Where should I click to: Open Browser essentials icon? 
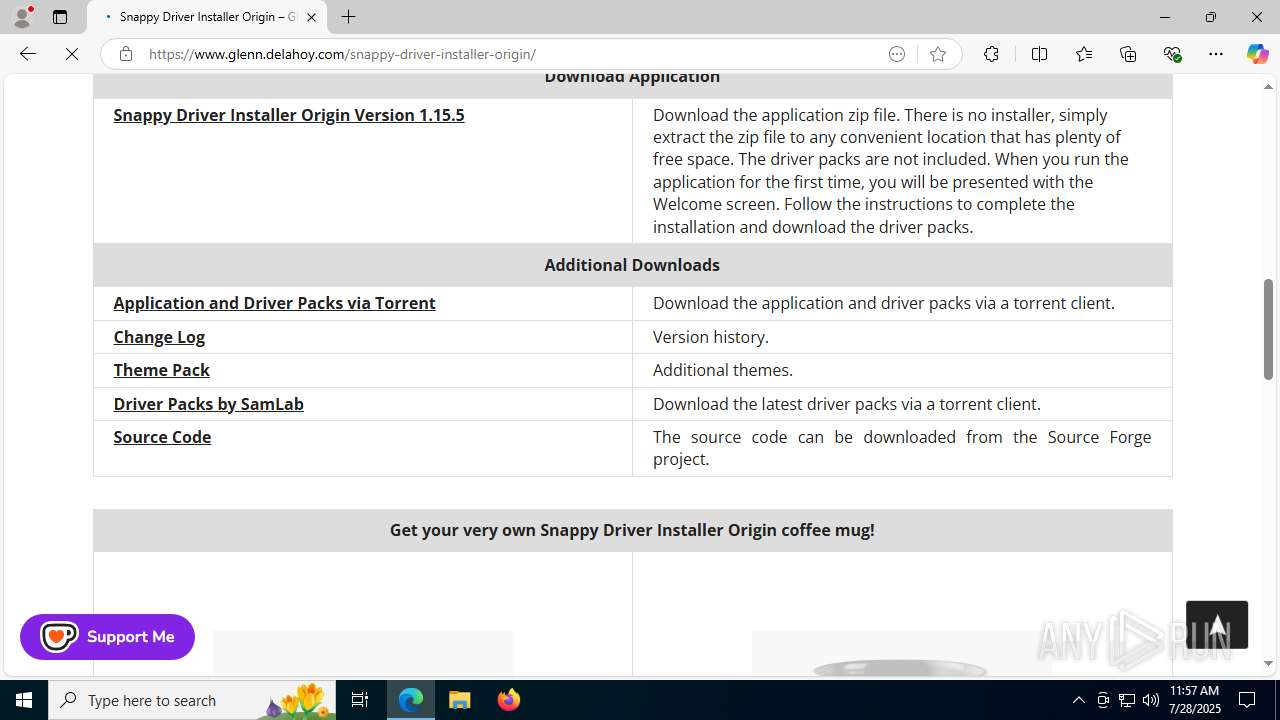pos(1172,54)
